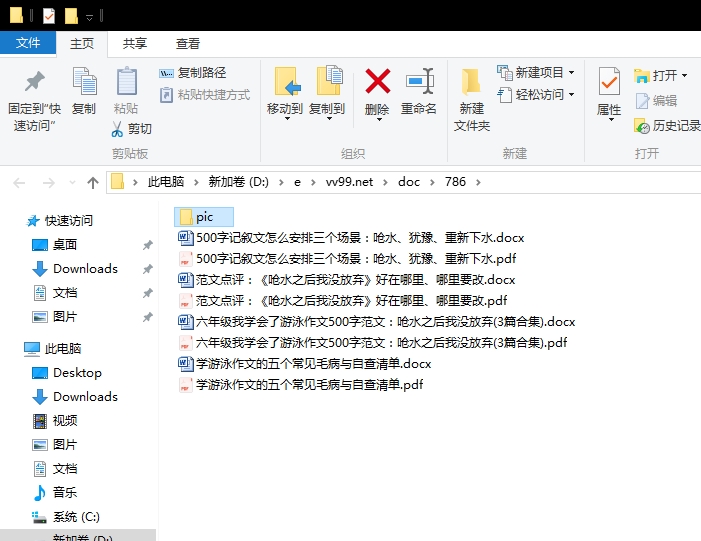Image resolution: width=701 pixels, height=541 pixels.
Task: Click Copy path in the clipboard group
Action: [193, 72]
